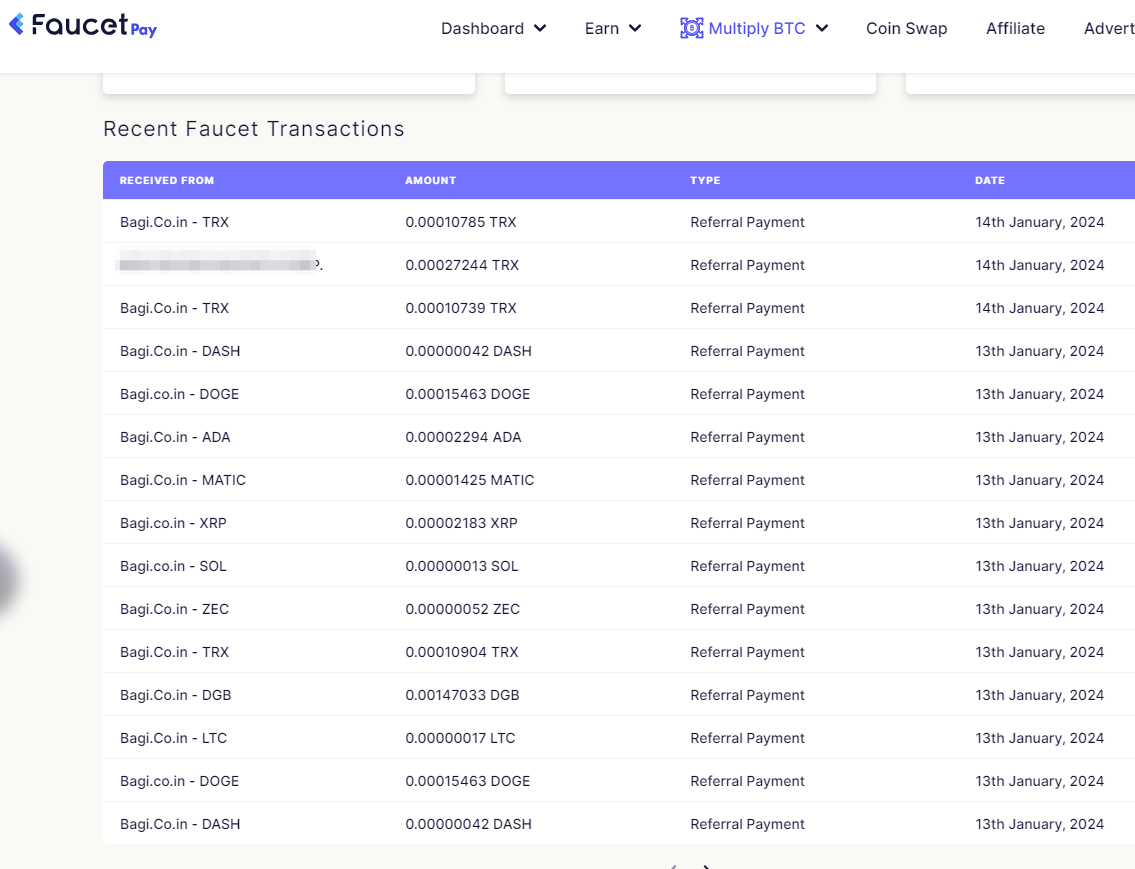Screen dimensions: 1135x869
Task: Click the date in the ADA row
Action: (1039, 437)
